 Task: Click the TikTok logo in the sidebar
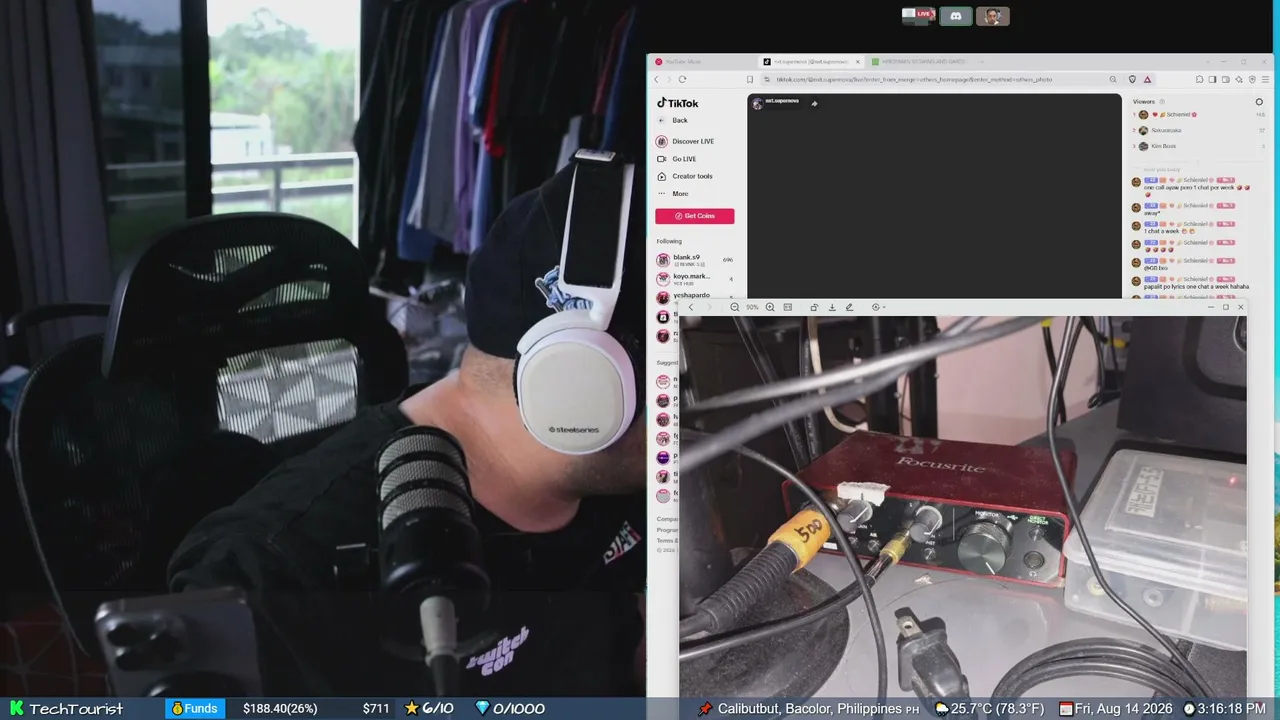click(677, 103)
